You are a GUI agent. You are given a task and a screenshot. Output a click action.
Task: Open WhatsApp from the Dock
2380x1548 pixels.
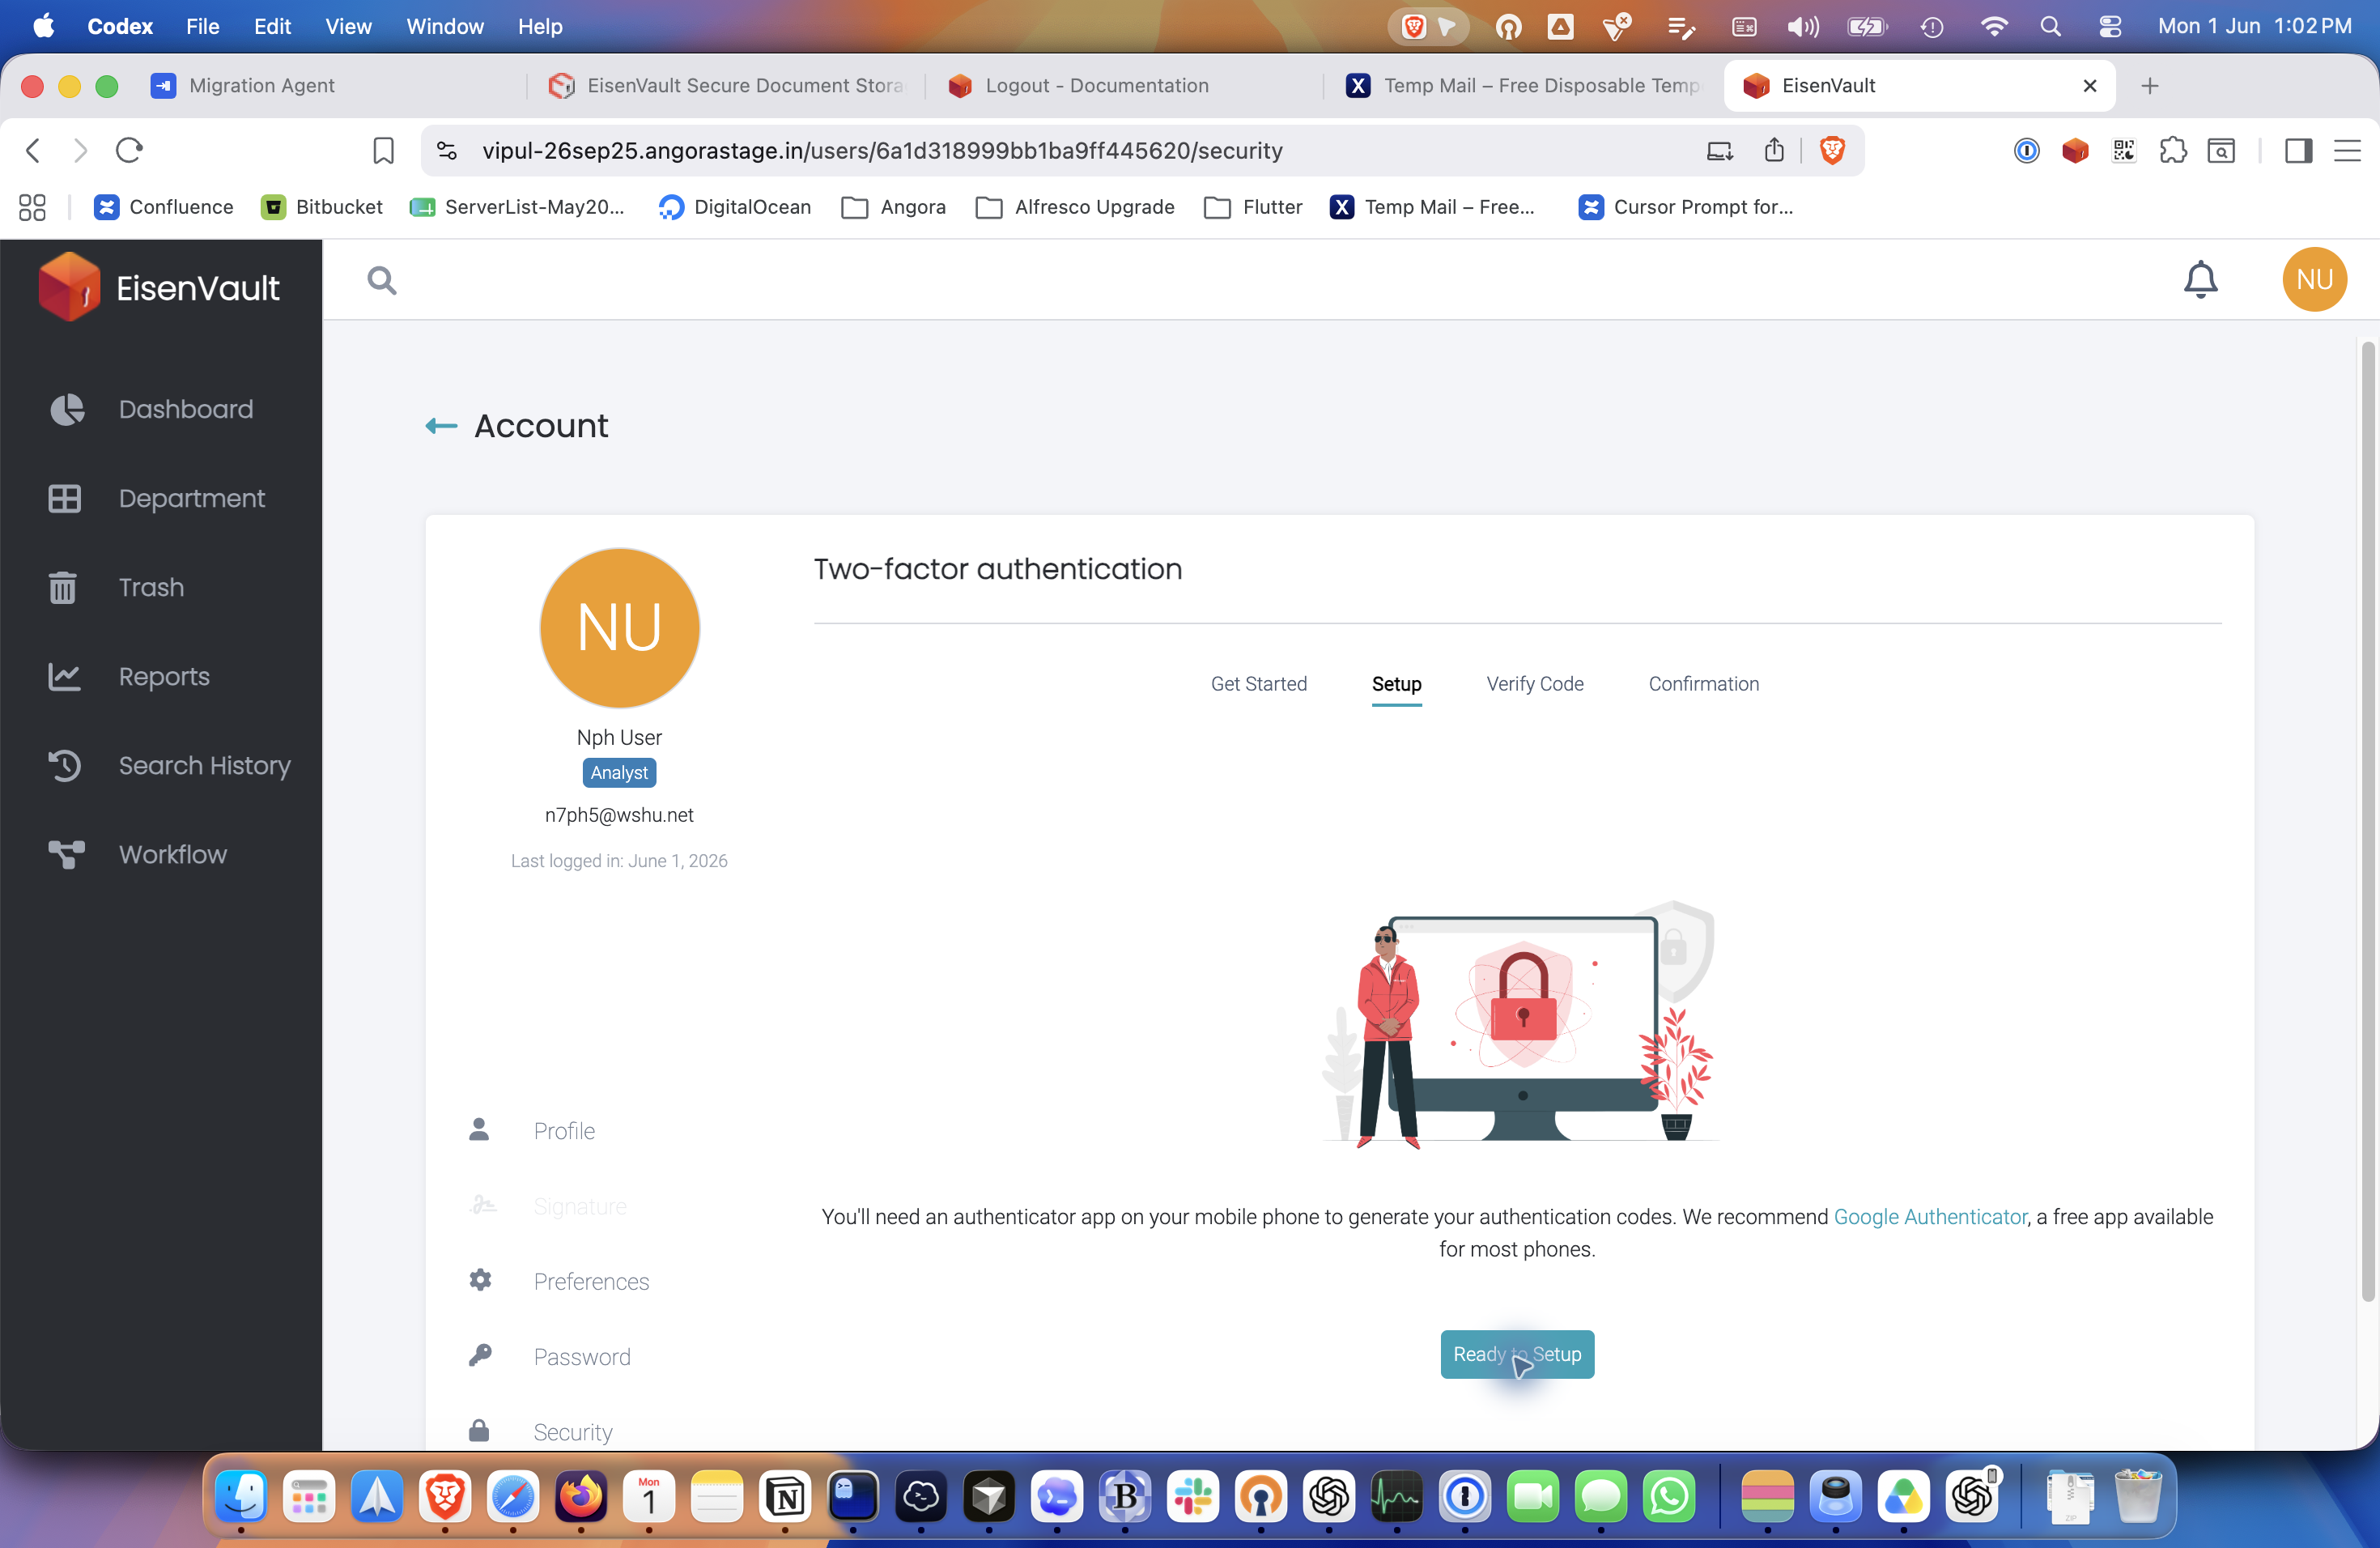click(x=1669, y=1497)
